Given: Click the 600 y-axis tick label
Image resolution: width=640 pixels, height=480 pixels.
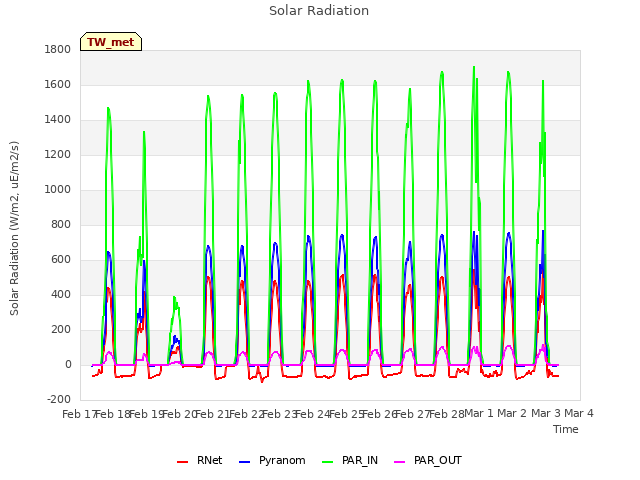Looking at the screenshot, I should [61, 260].
